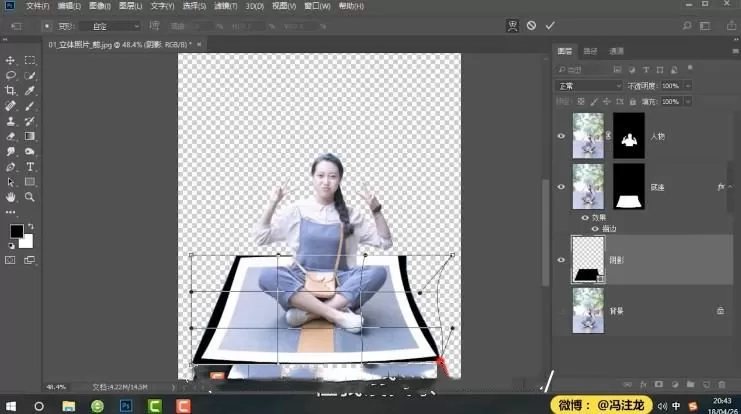
Task: Hide the 人物 layer via eye icon
Action: [562, 135]
